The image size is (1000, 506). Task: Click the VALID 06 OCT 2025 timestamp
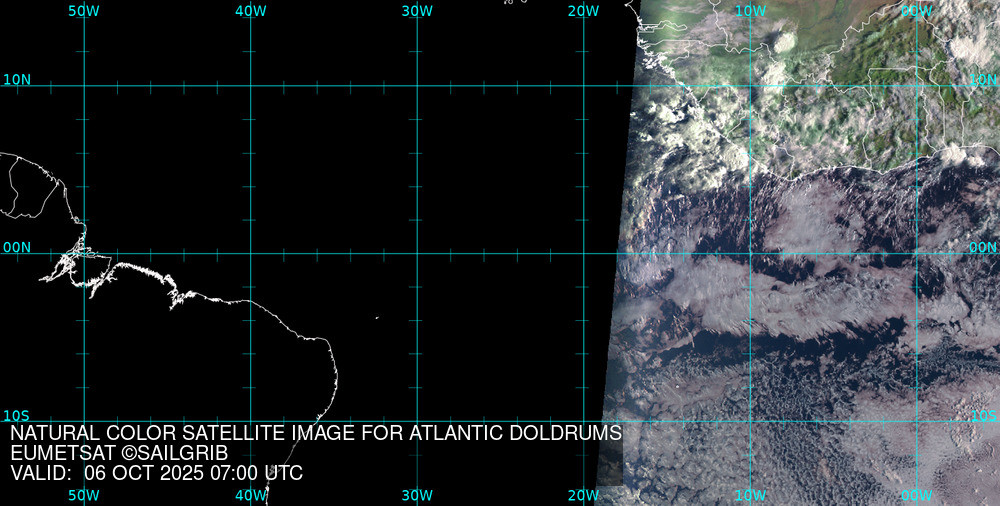click(x=156, y=473)
